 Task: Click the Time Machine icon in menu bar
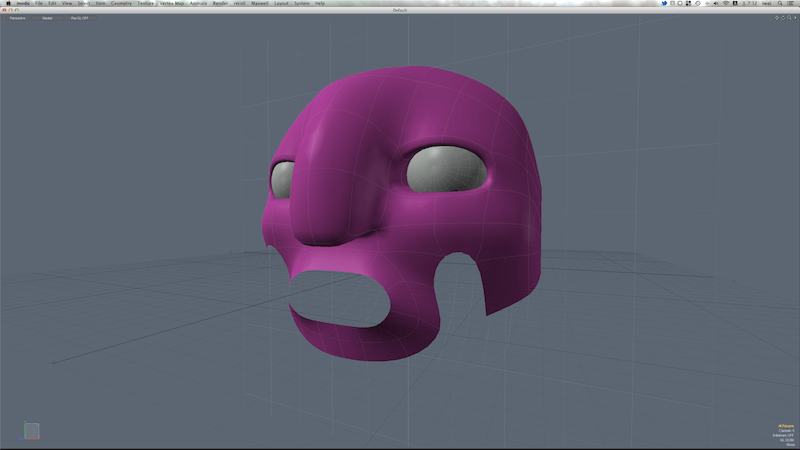pos(697,3)
